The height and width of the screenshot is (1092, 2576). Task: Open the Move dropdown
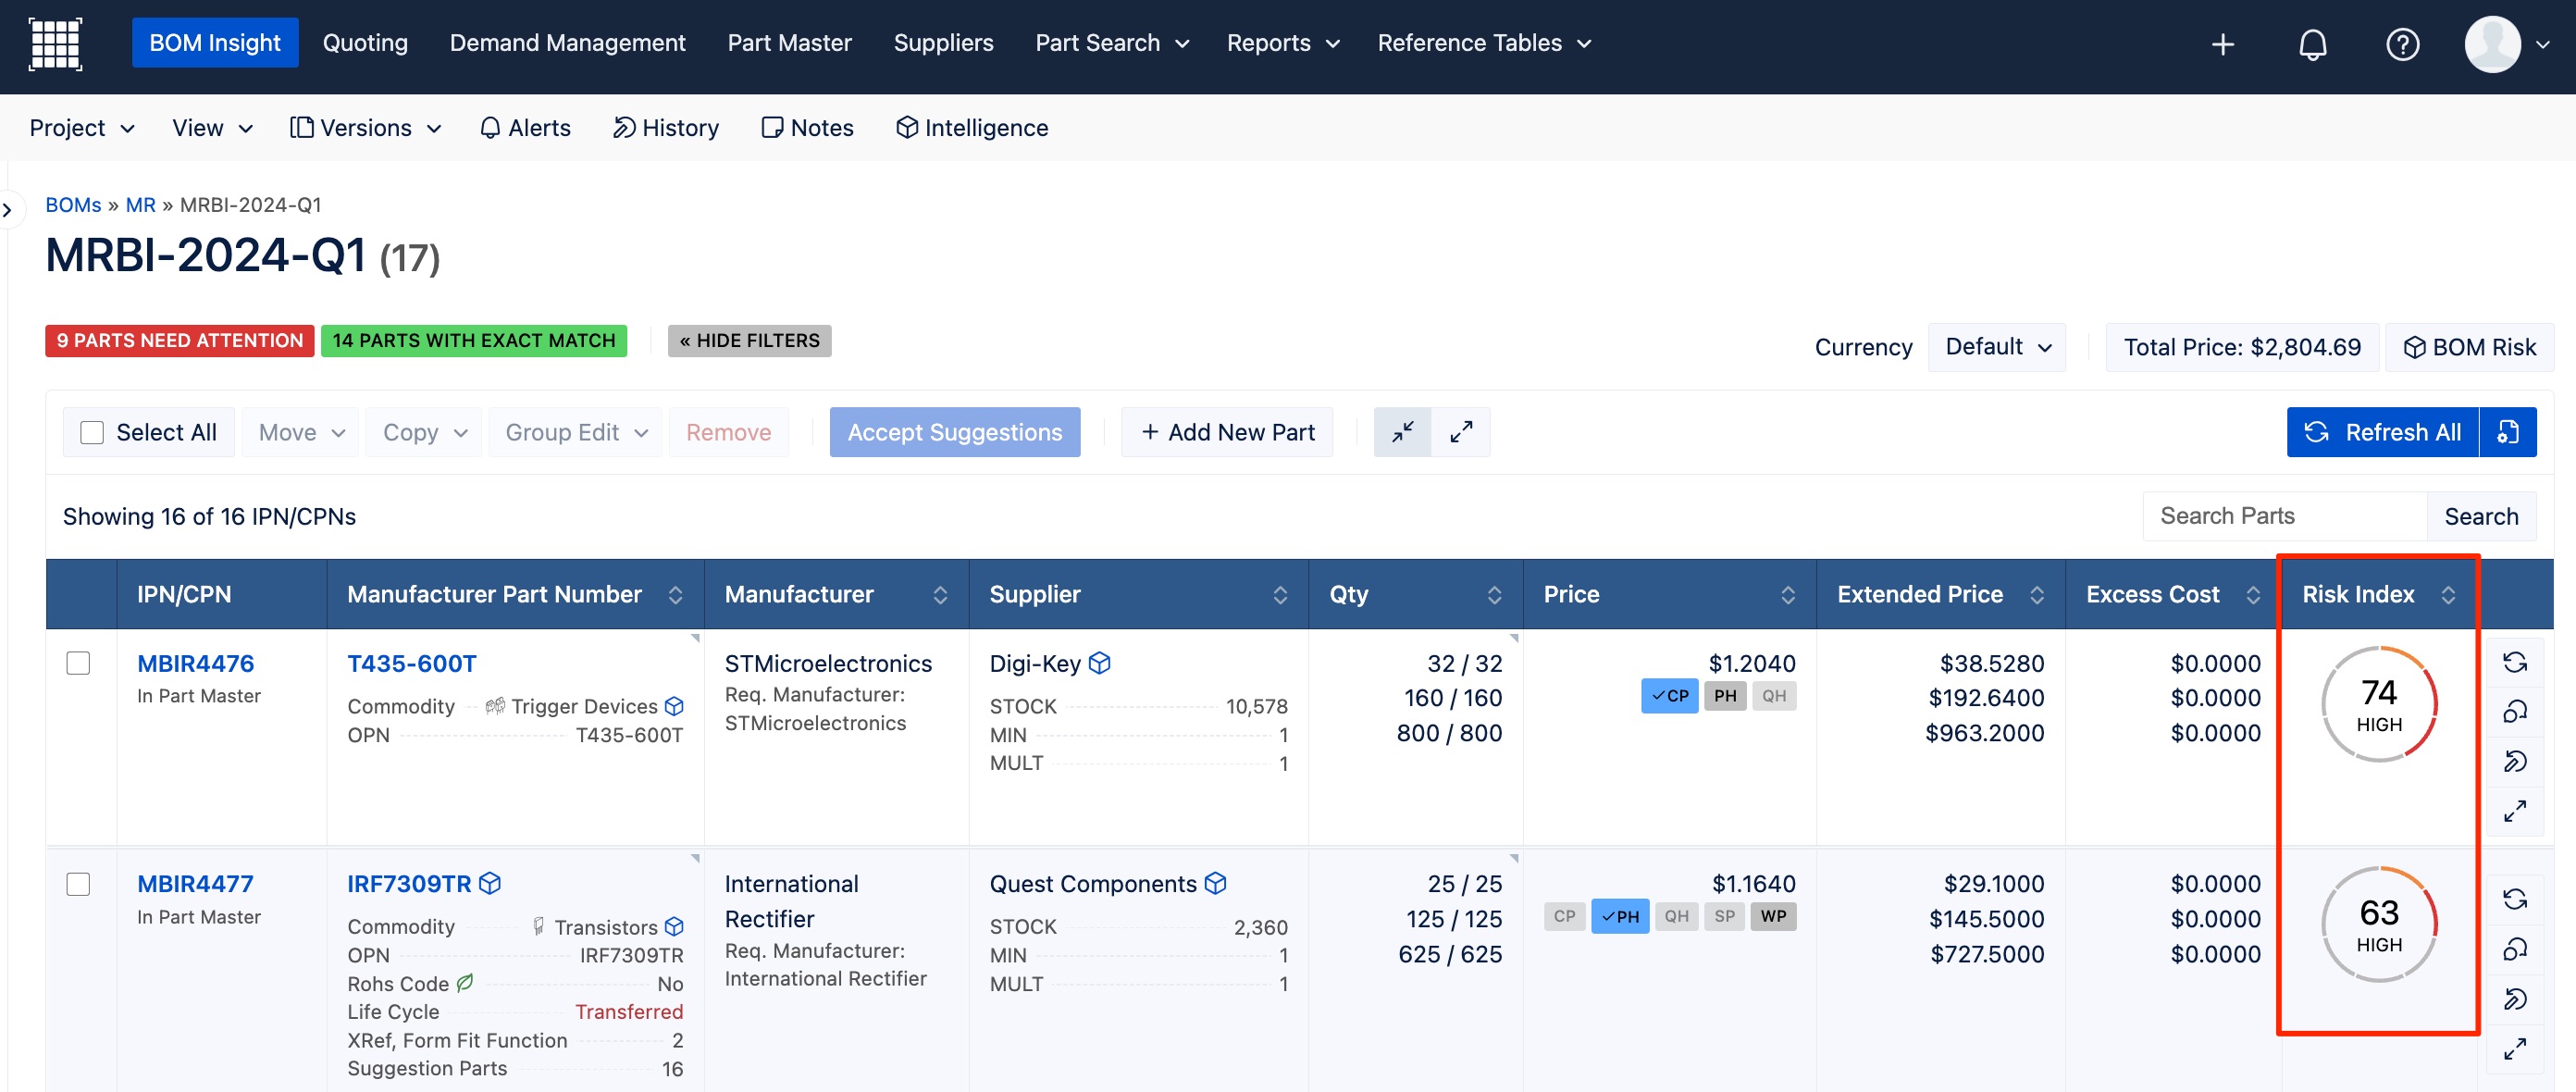click(x=300, y=432)
